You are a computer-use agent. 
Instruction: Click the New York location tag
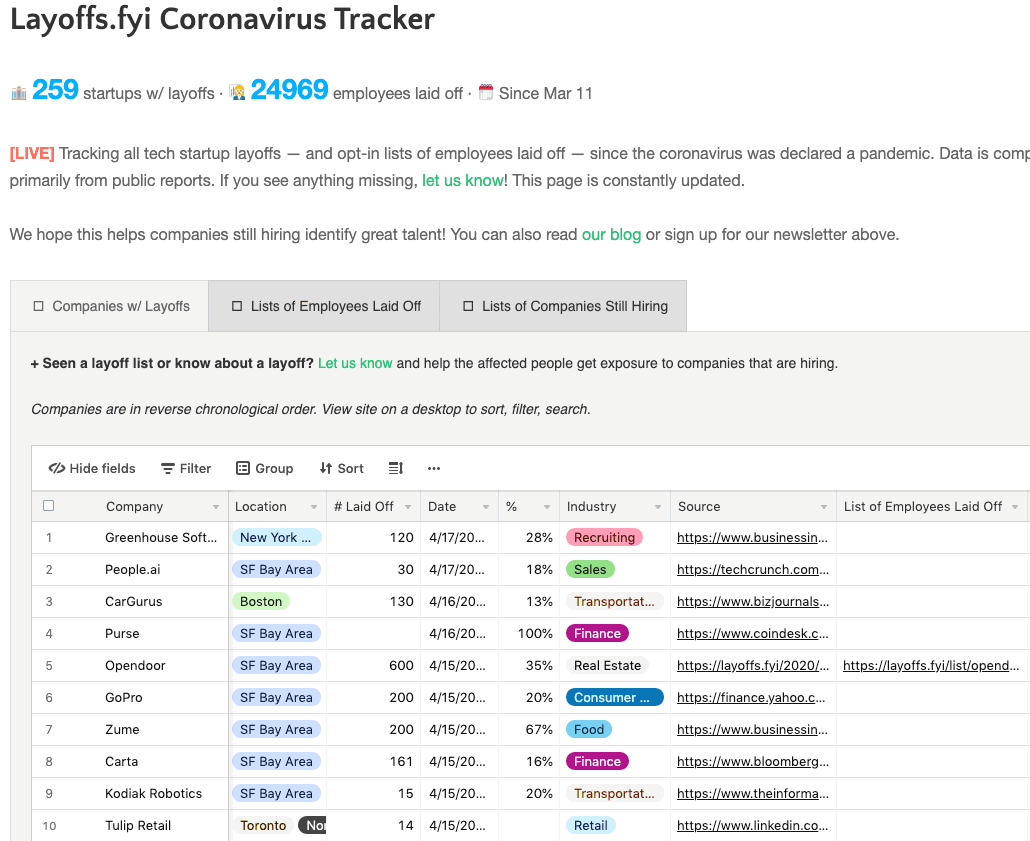coord(277,537)
